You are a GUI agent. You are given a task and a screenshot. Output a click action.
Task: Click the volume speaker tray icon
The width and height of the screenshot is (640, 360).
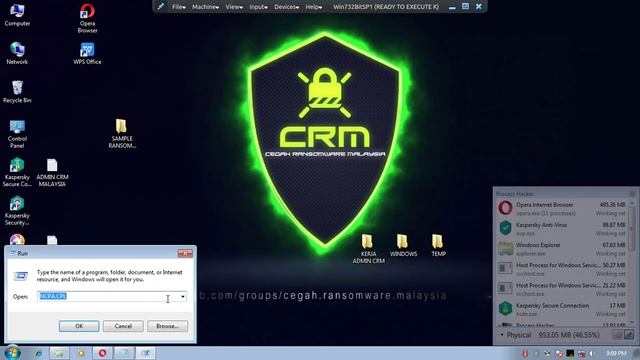coord(592,353)
